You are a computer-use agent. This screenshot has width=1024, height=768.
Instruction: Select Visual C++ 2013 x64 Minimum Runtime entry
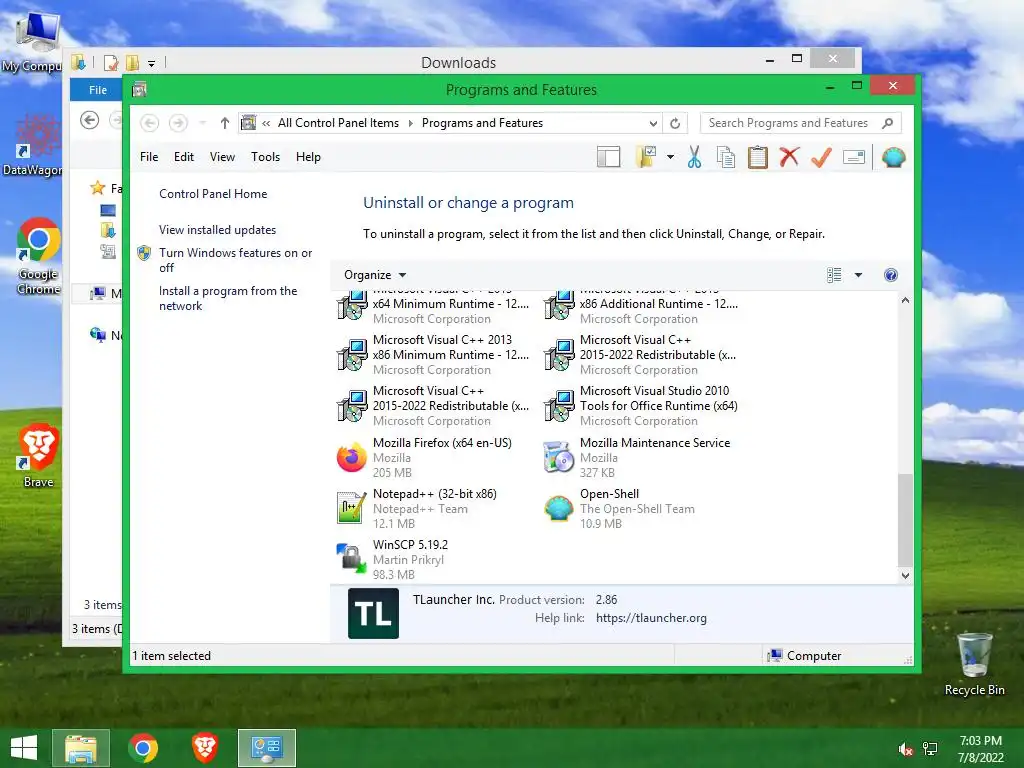(432, 307)
